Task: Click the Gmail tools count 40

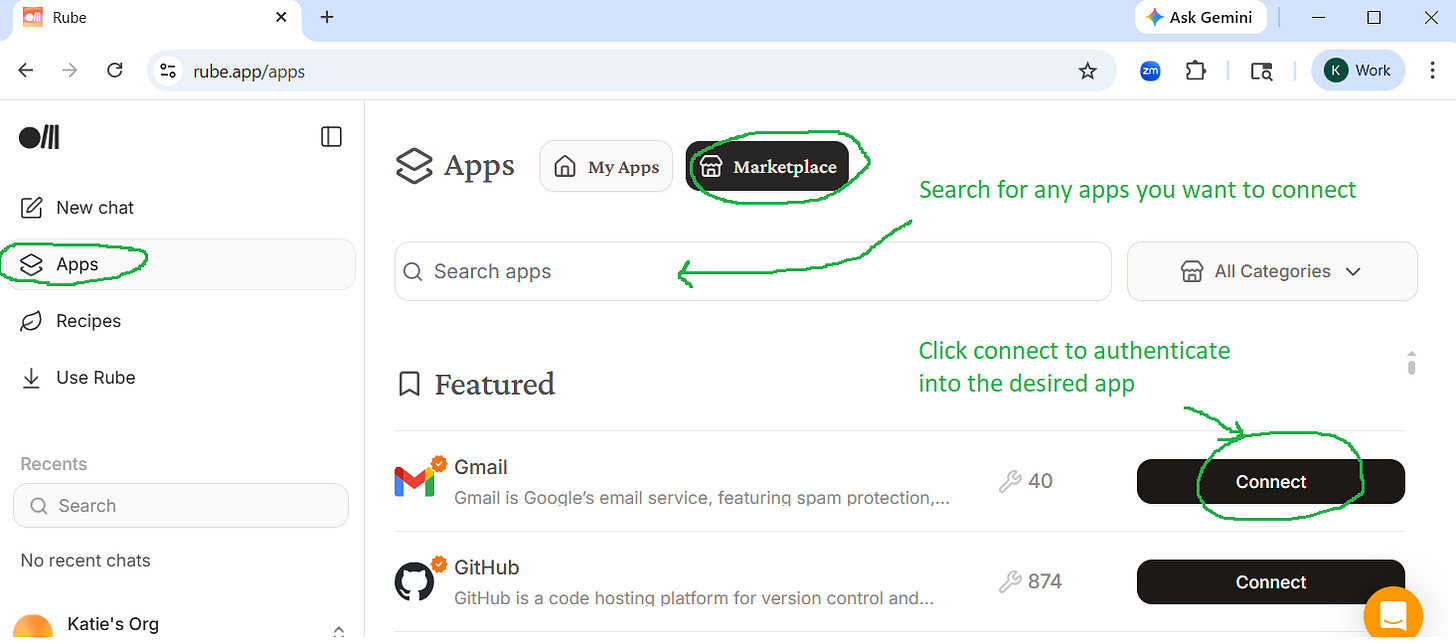Action: pos(1040,481)
